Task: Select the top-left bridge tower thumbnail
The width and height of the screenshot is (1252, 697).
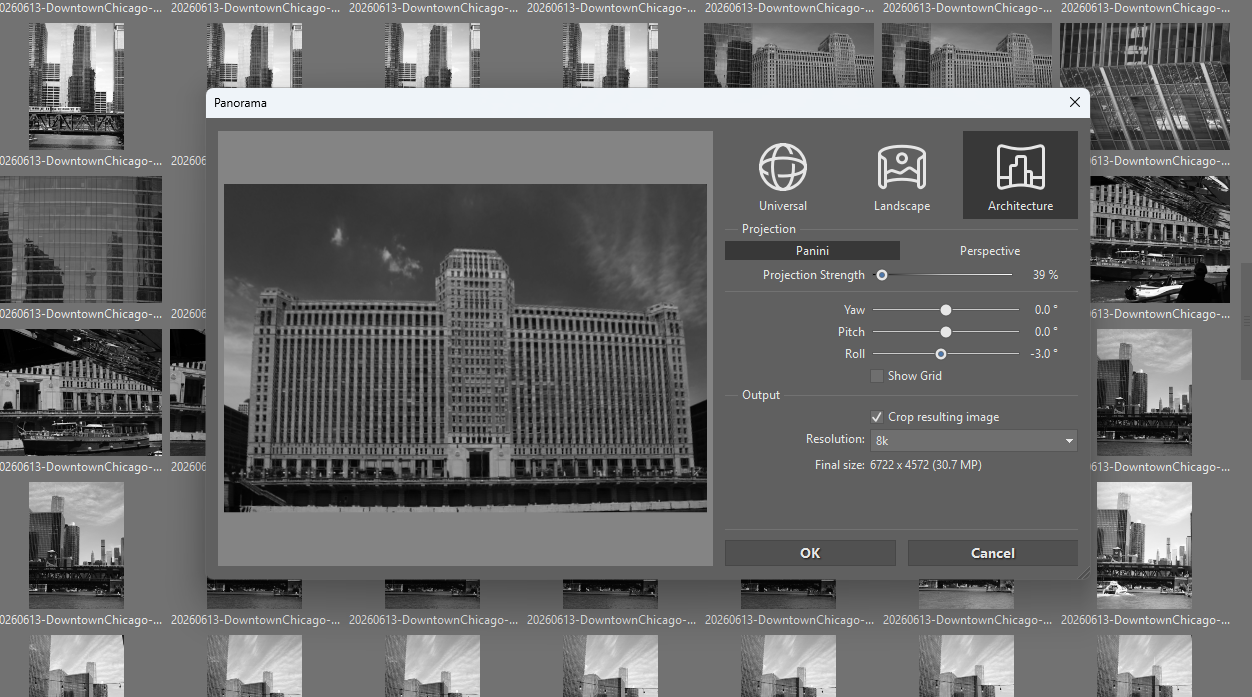Action: click(76, 85)
